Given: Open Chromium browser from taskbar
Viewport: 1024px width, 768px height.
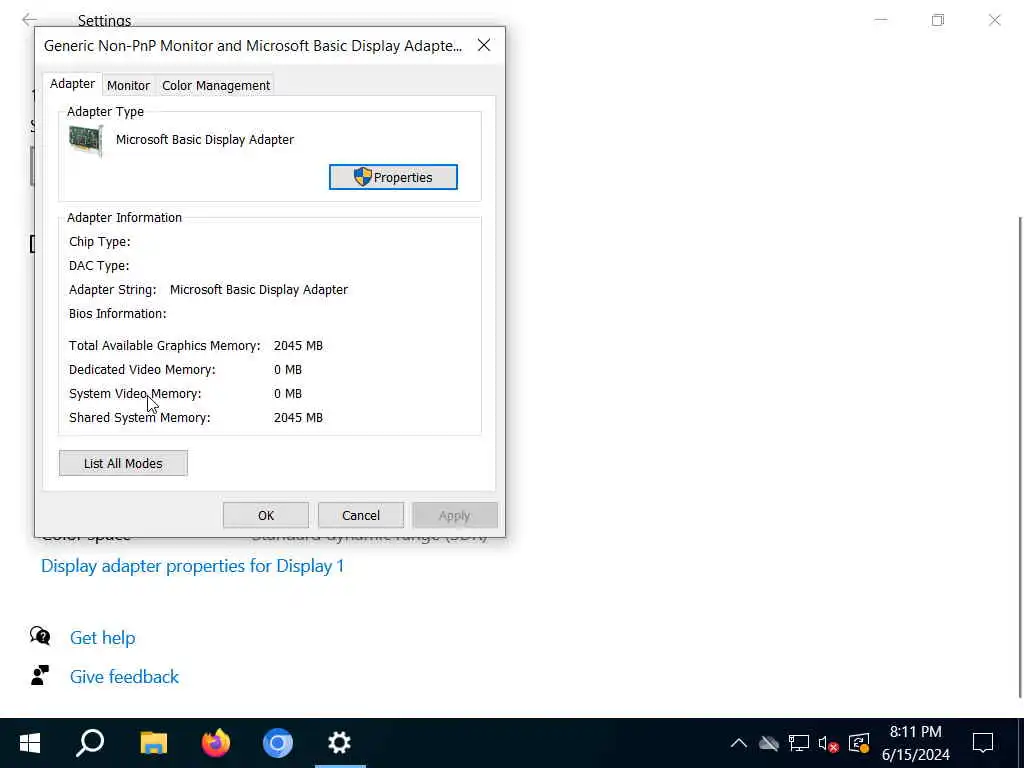Looking at the screenshot, I should (x=278, y=743).
